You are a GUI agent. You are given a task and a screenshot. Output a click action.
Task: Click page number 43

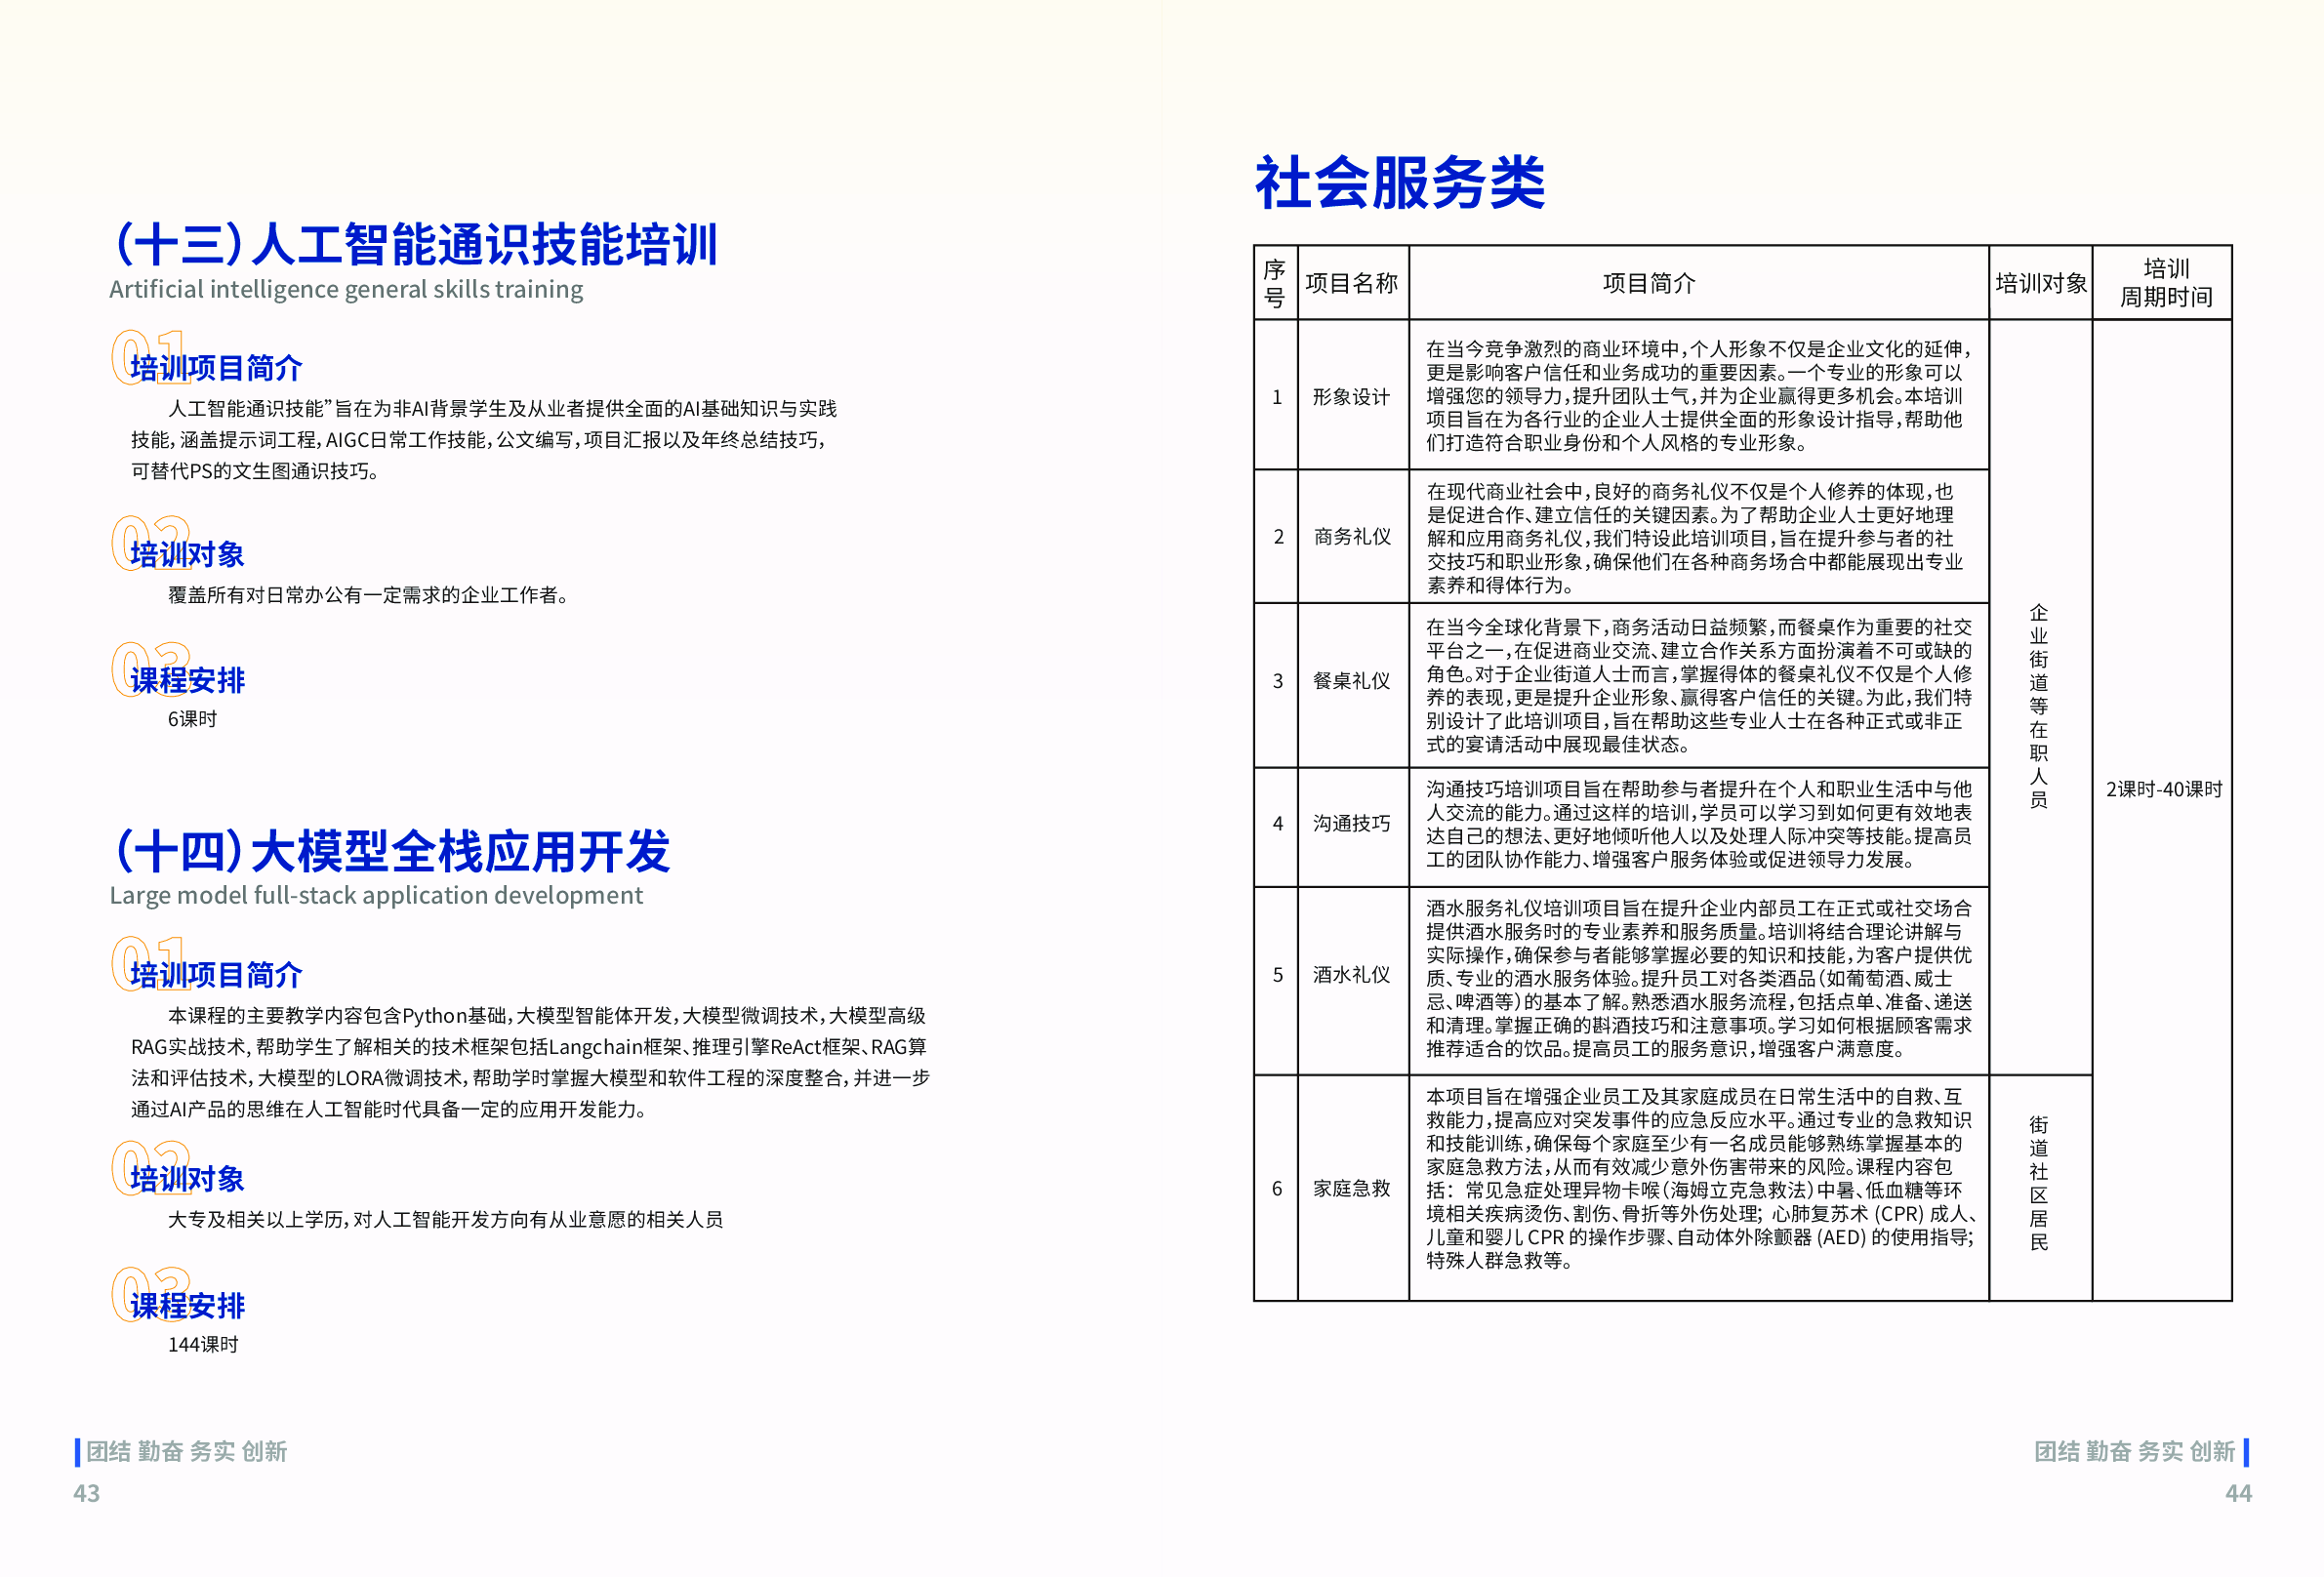tap(86, 1494)
